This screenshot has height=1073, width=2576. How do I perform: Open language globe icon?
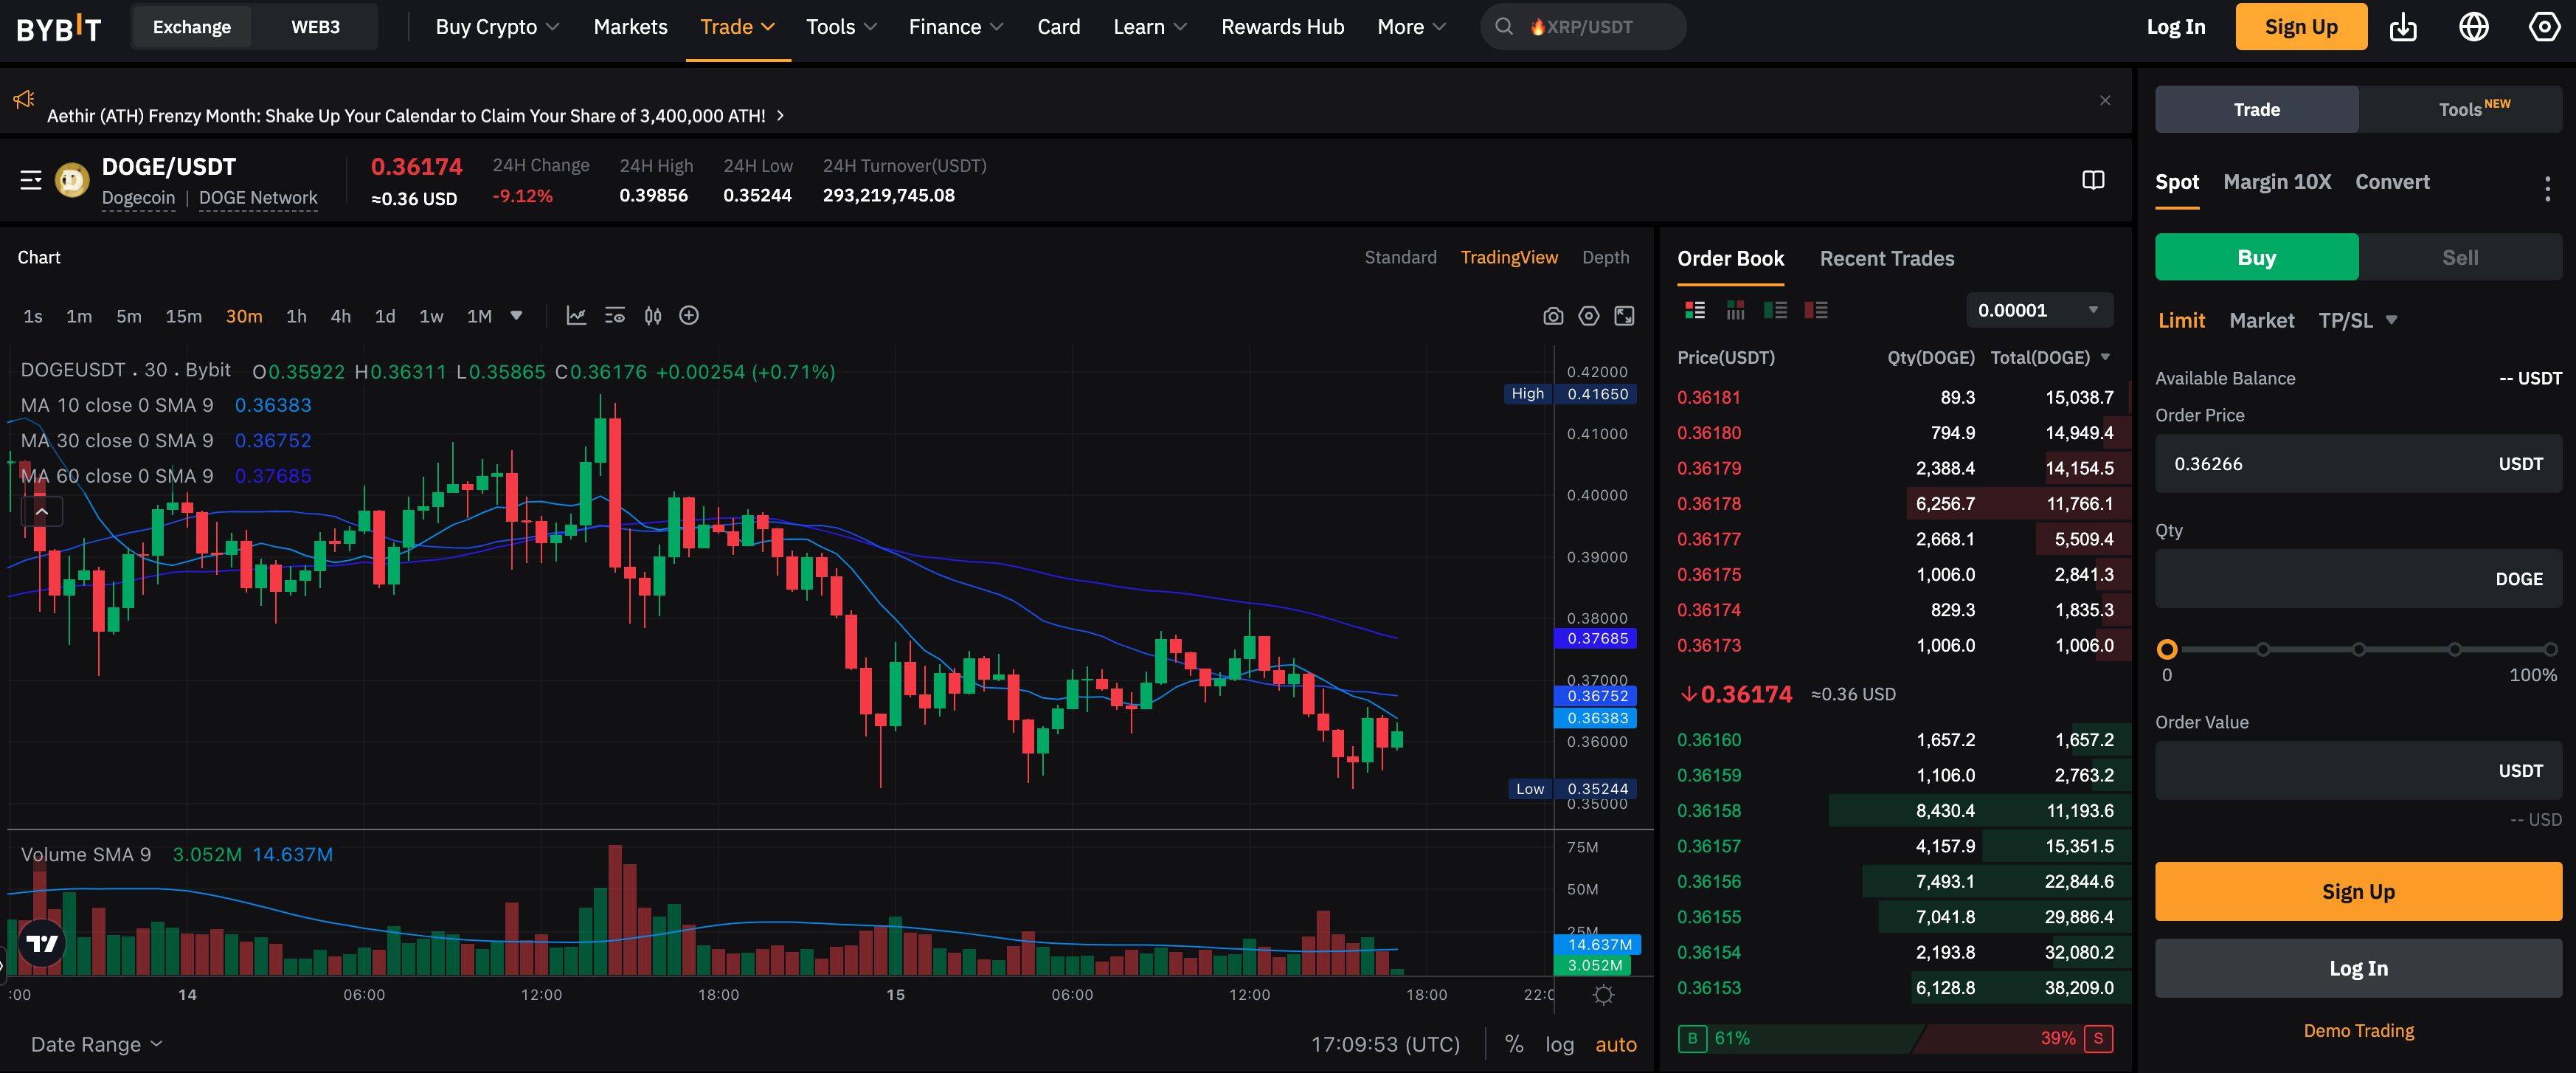pyautogui.click(x=2473, y=27)
